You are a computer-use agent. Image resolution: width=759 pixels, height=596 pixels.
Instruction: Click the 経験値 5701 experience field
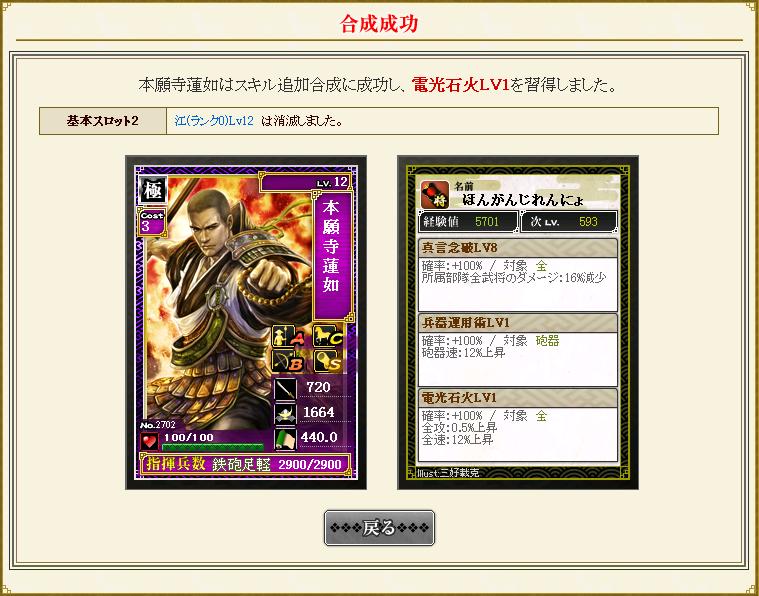[468, 222]
